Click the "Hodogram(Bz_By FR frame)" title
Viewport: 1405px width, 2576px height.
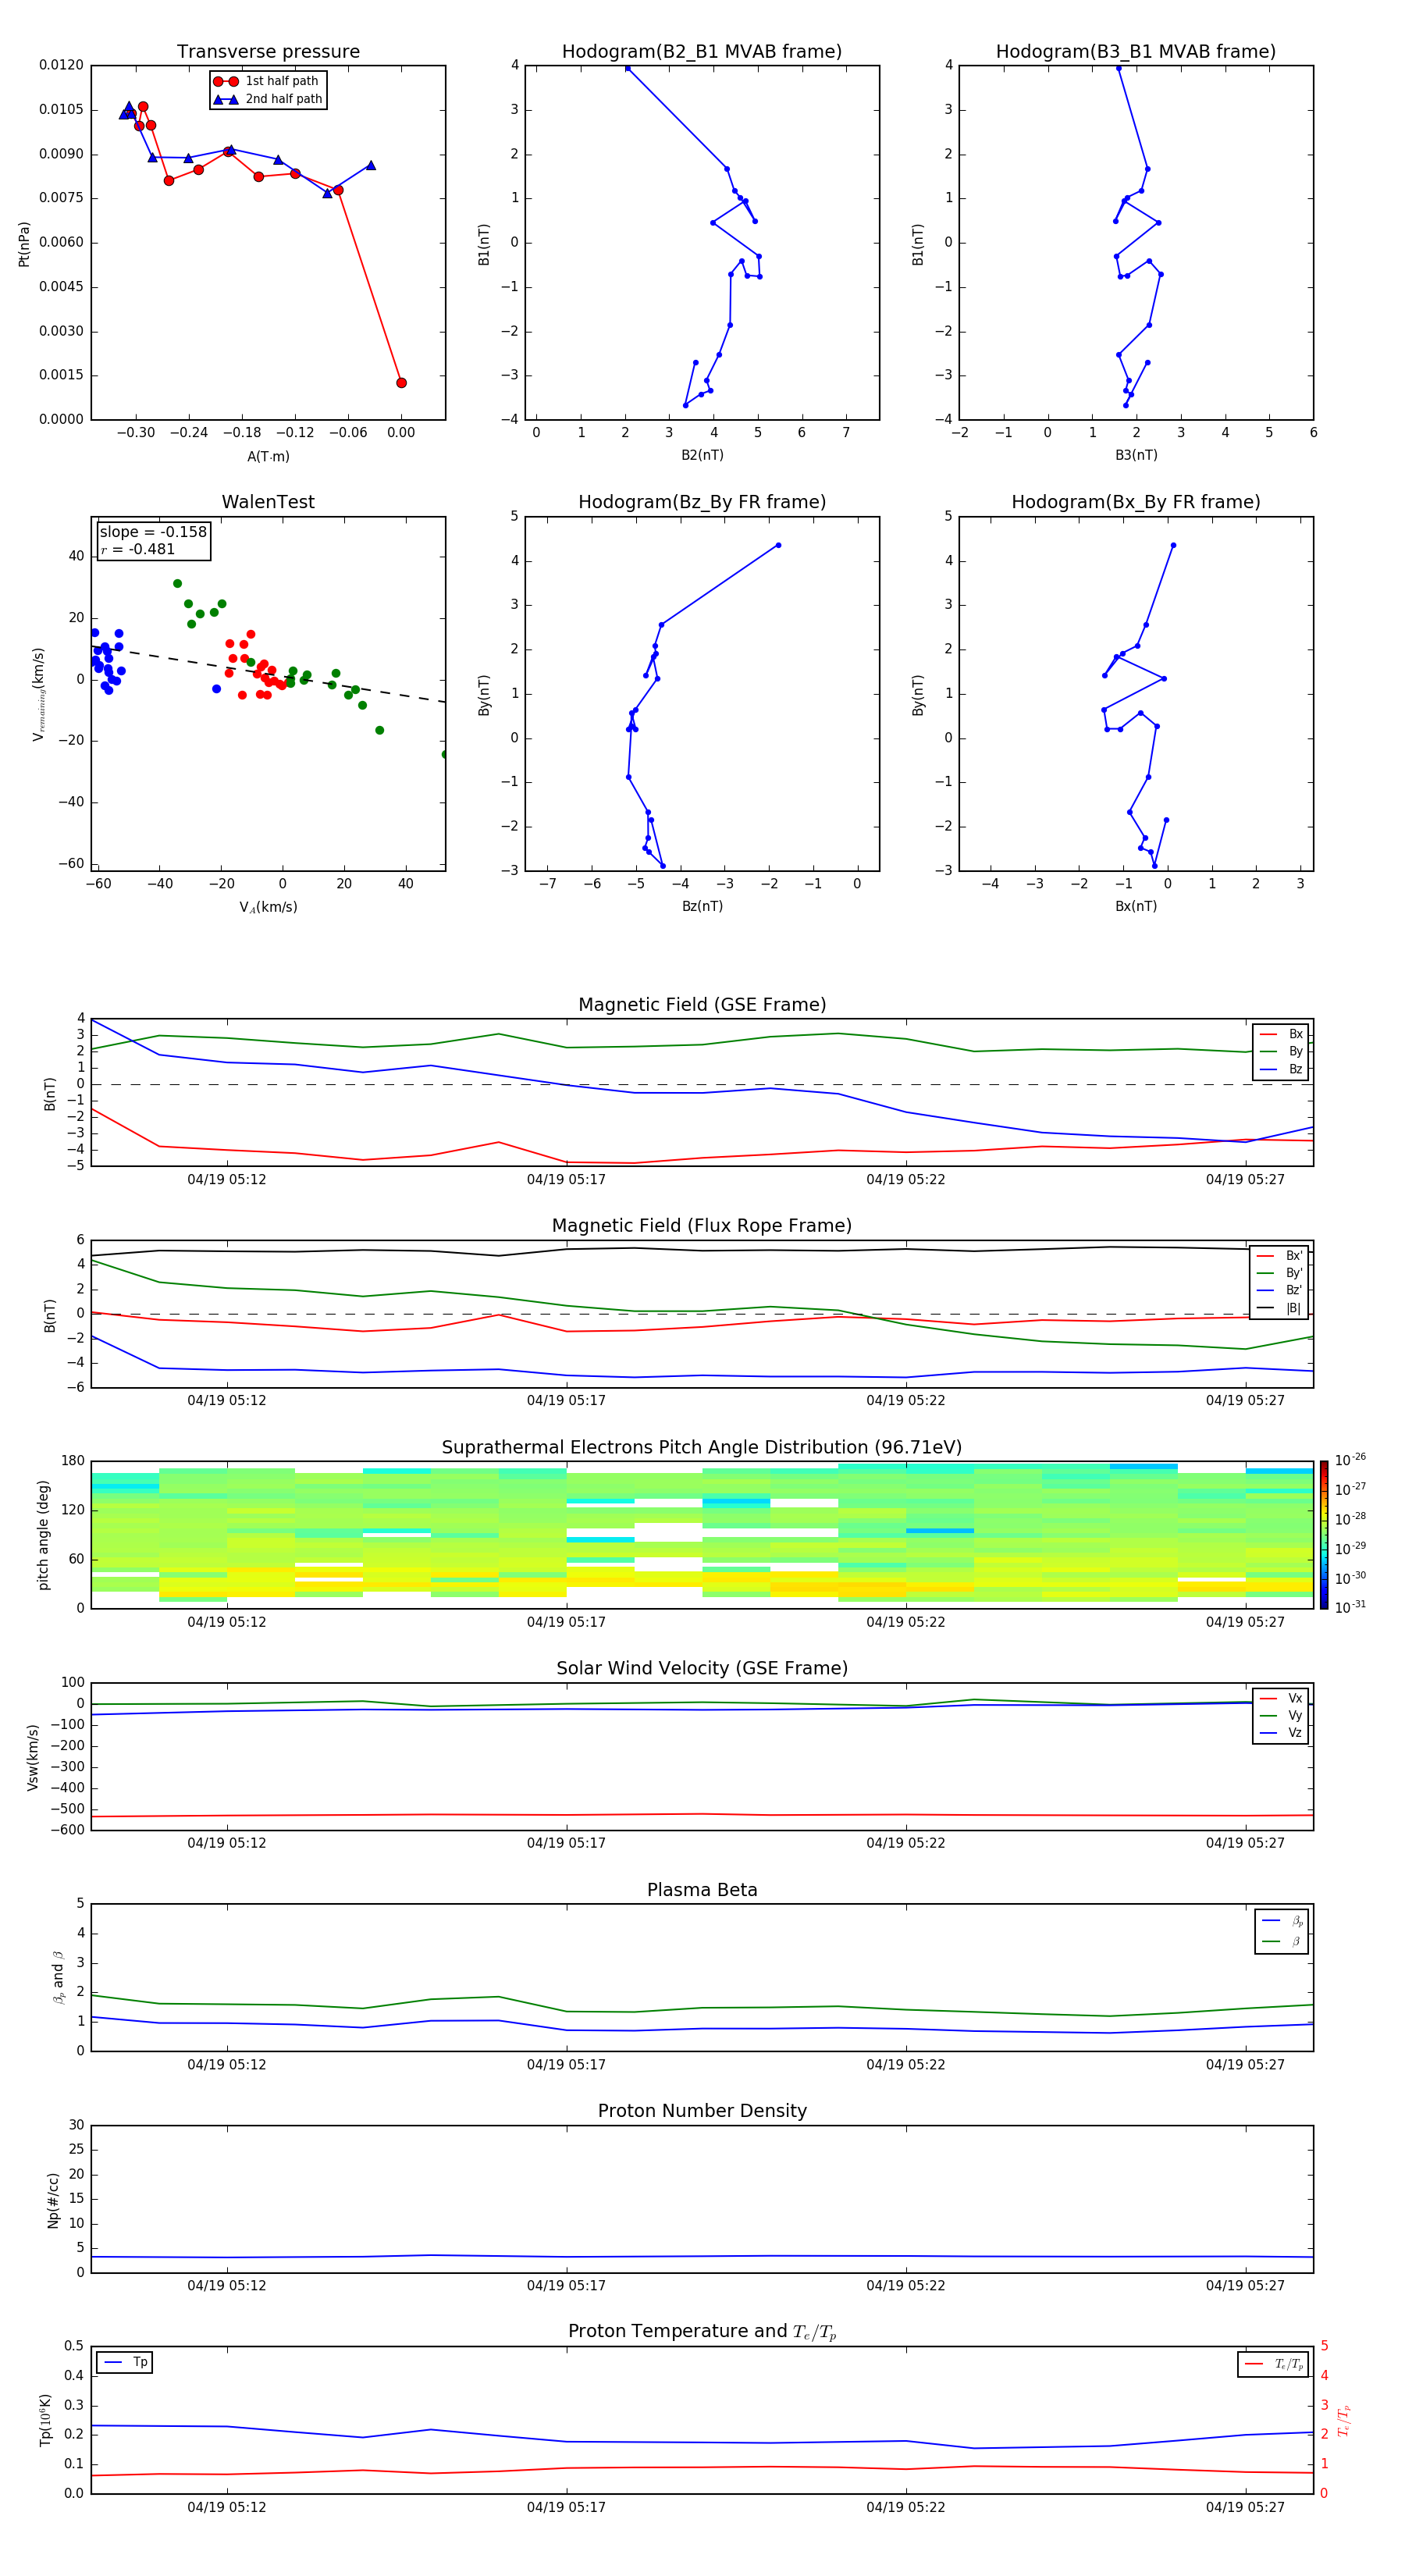pos(702,502)
